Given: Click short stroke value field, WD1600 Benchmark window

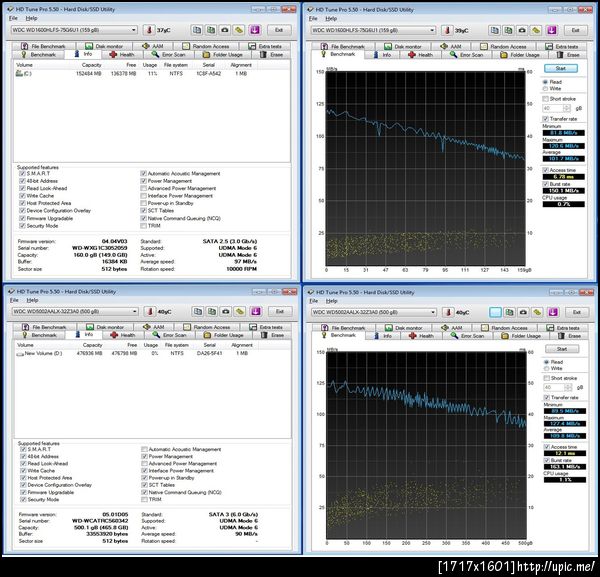Looking at the screenshot, I should click(x=553, y=108).
